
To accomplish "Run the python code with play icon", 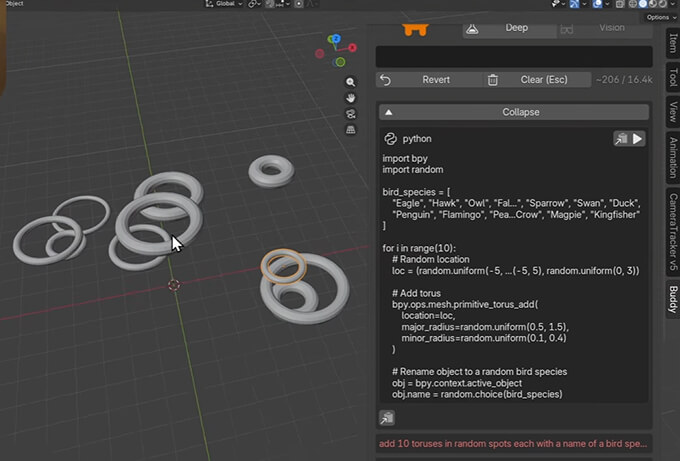I will pyautogui.click(x=637, y=139).
